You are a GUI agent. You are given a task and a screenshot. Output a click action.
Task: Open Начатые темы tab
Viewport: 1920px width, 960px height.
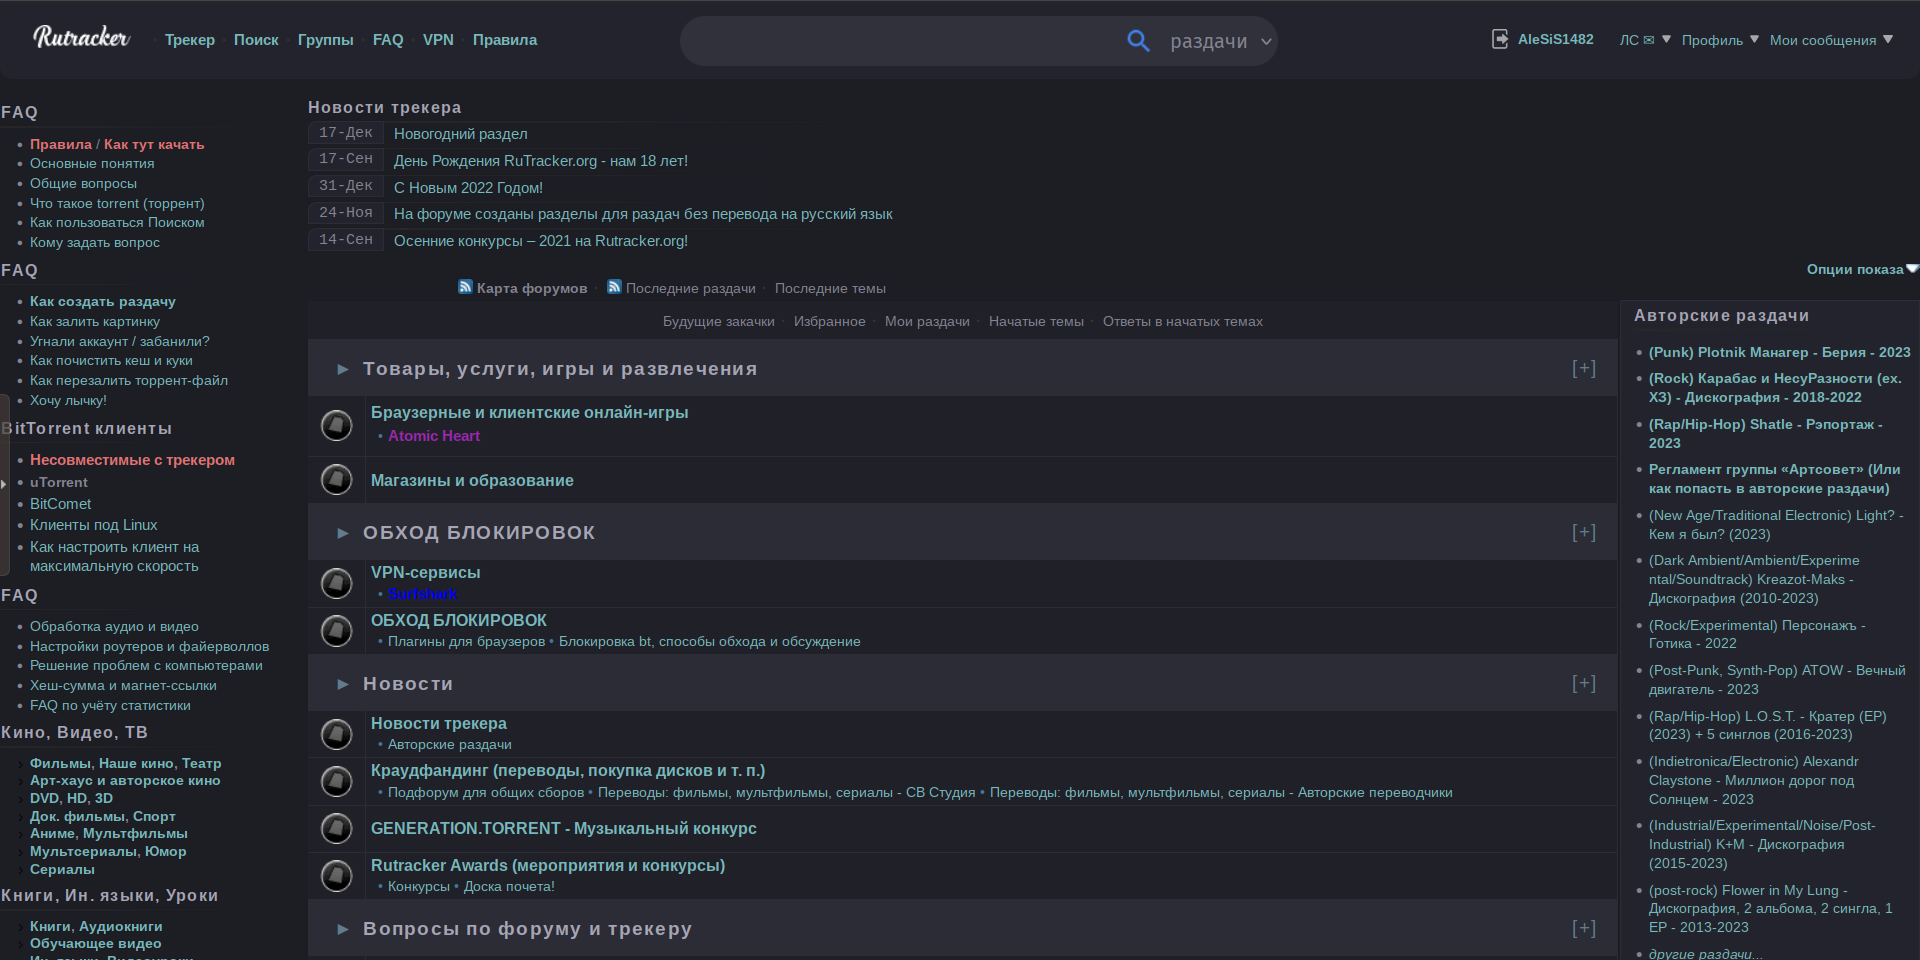pos(1036,321)
